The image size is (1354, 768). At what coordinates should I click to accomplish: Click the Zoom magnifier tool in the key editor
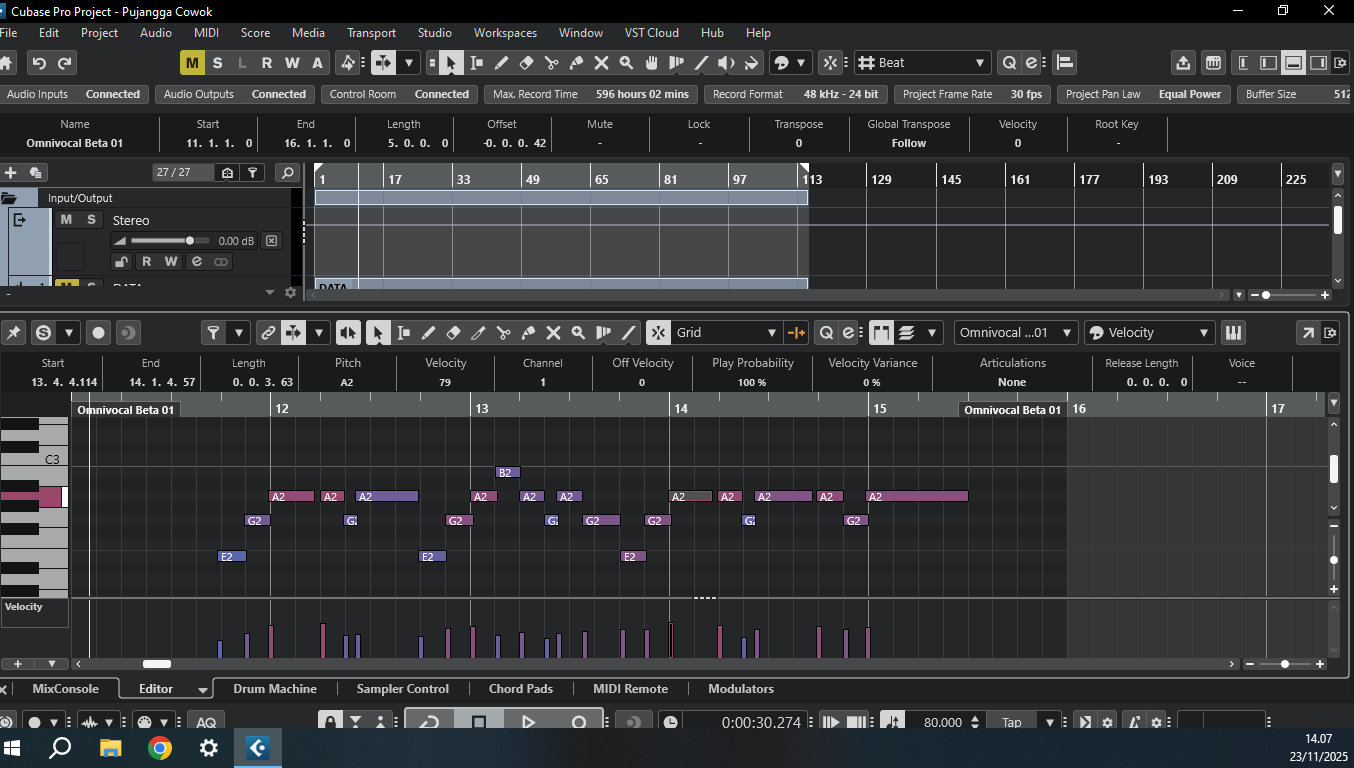click(578, 333)
